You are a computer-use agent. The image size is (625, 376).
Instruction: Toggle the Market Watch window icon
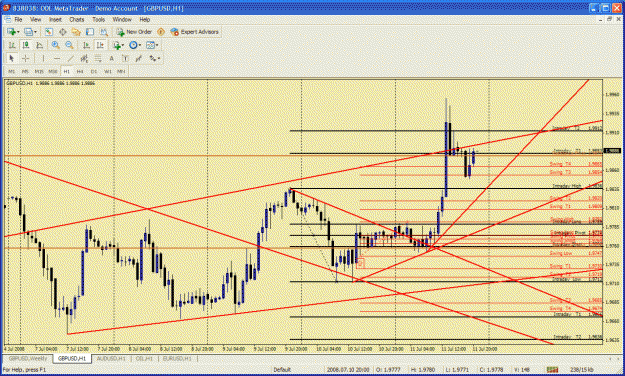click(x=49, y=32)
